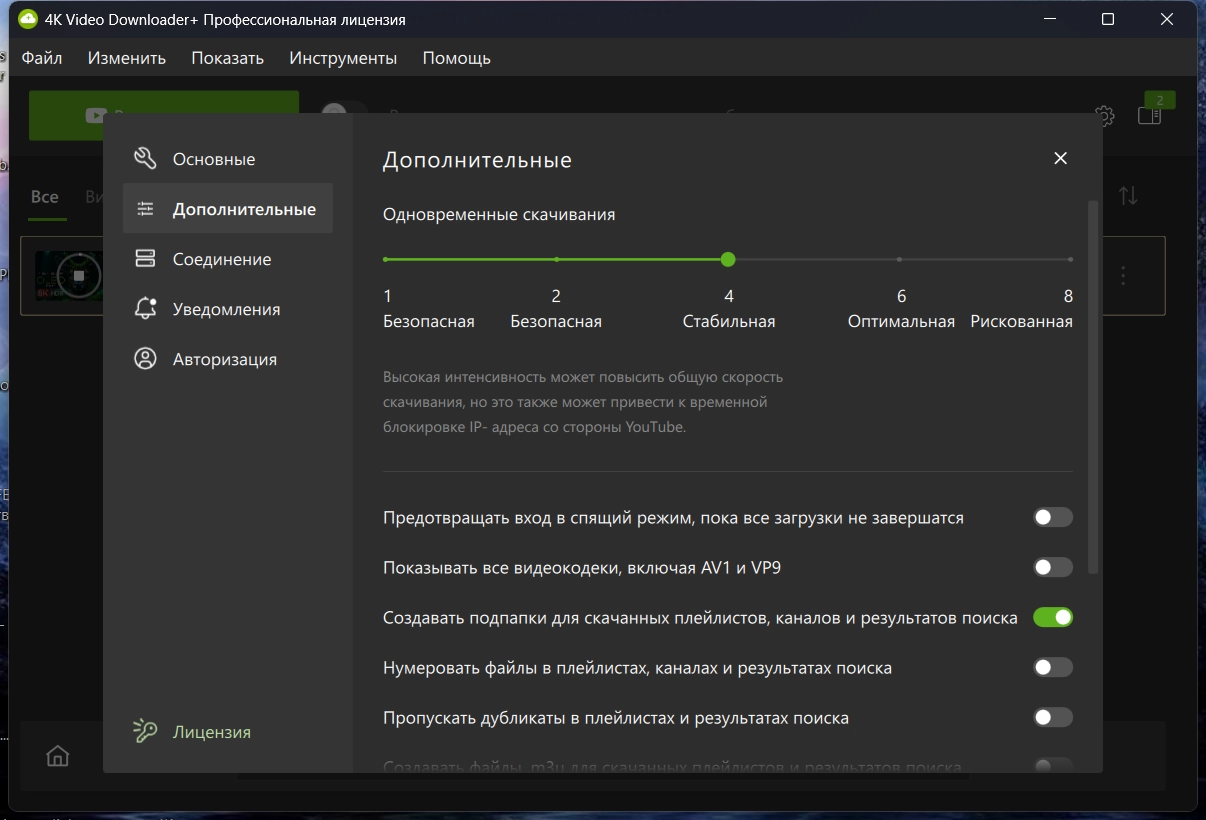Open the Авторизация settings section
Viewport: 1206px width, 820px height.
coord(227,359)
